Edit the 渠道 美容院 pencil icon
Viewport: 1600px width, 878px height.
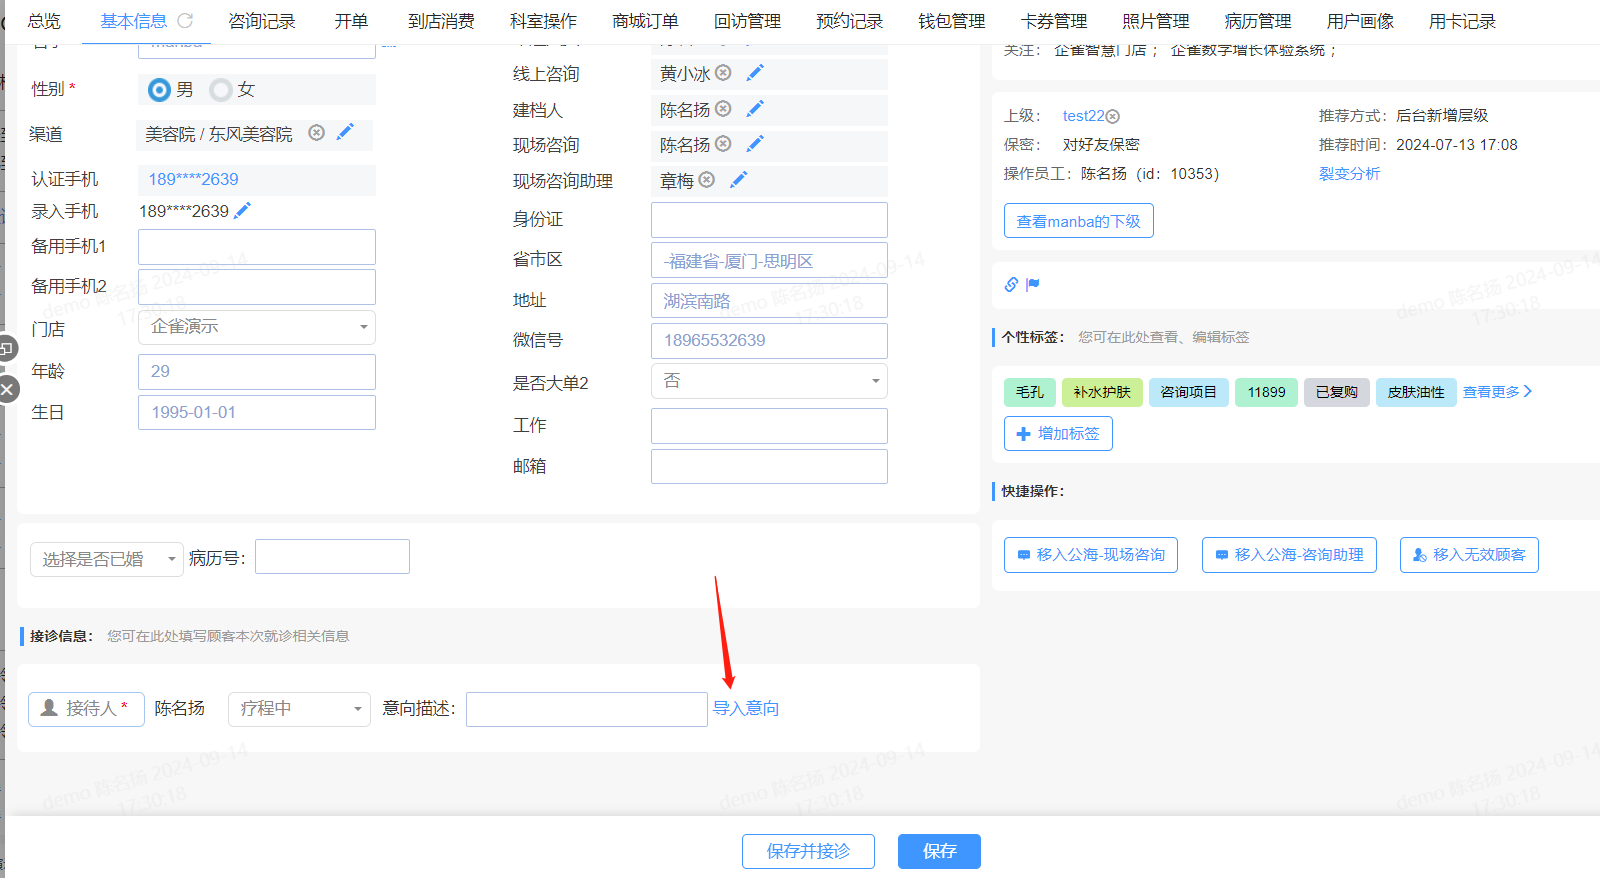click(x=345, y=133)
